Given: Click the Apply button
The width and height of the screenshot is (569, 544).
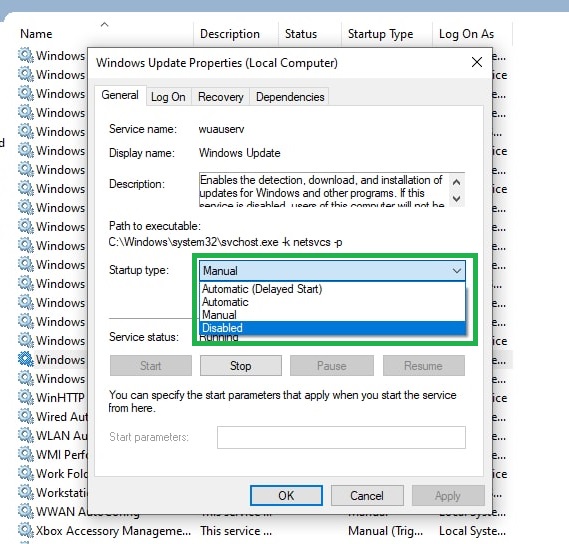Looking at the screenshot, I should pyautogui.click(x=448, y=495).
